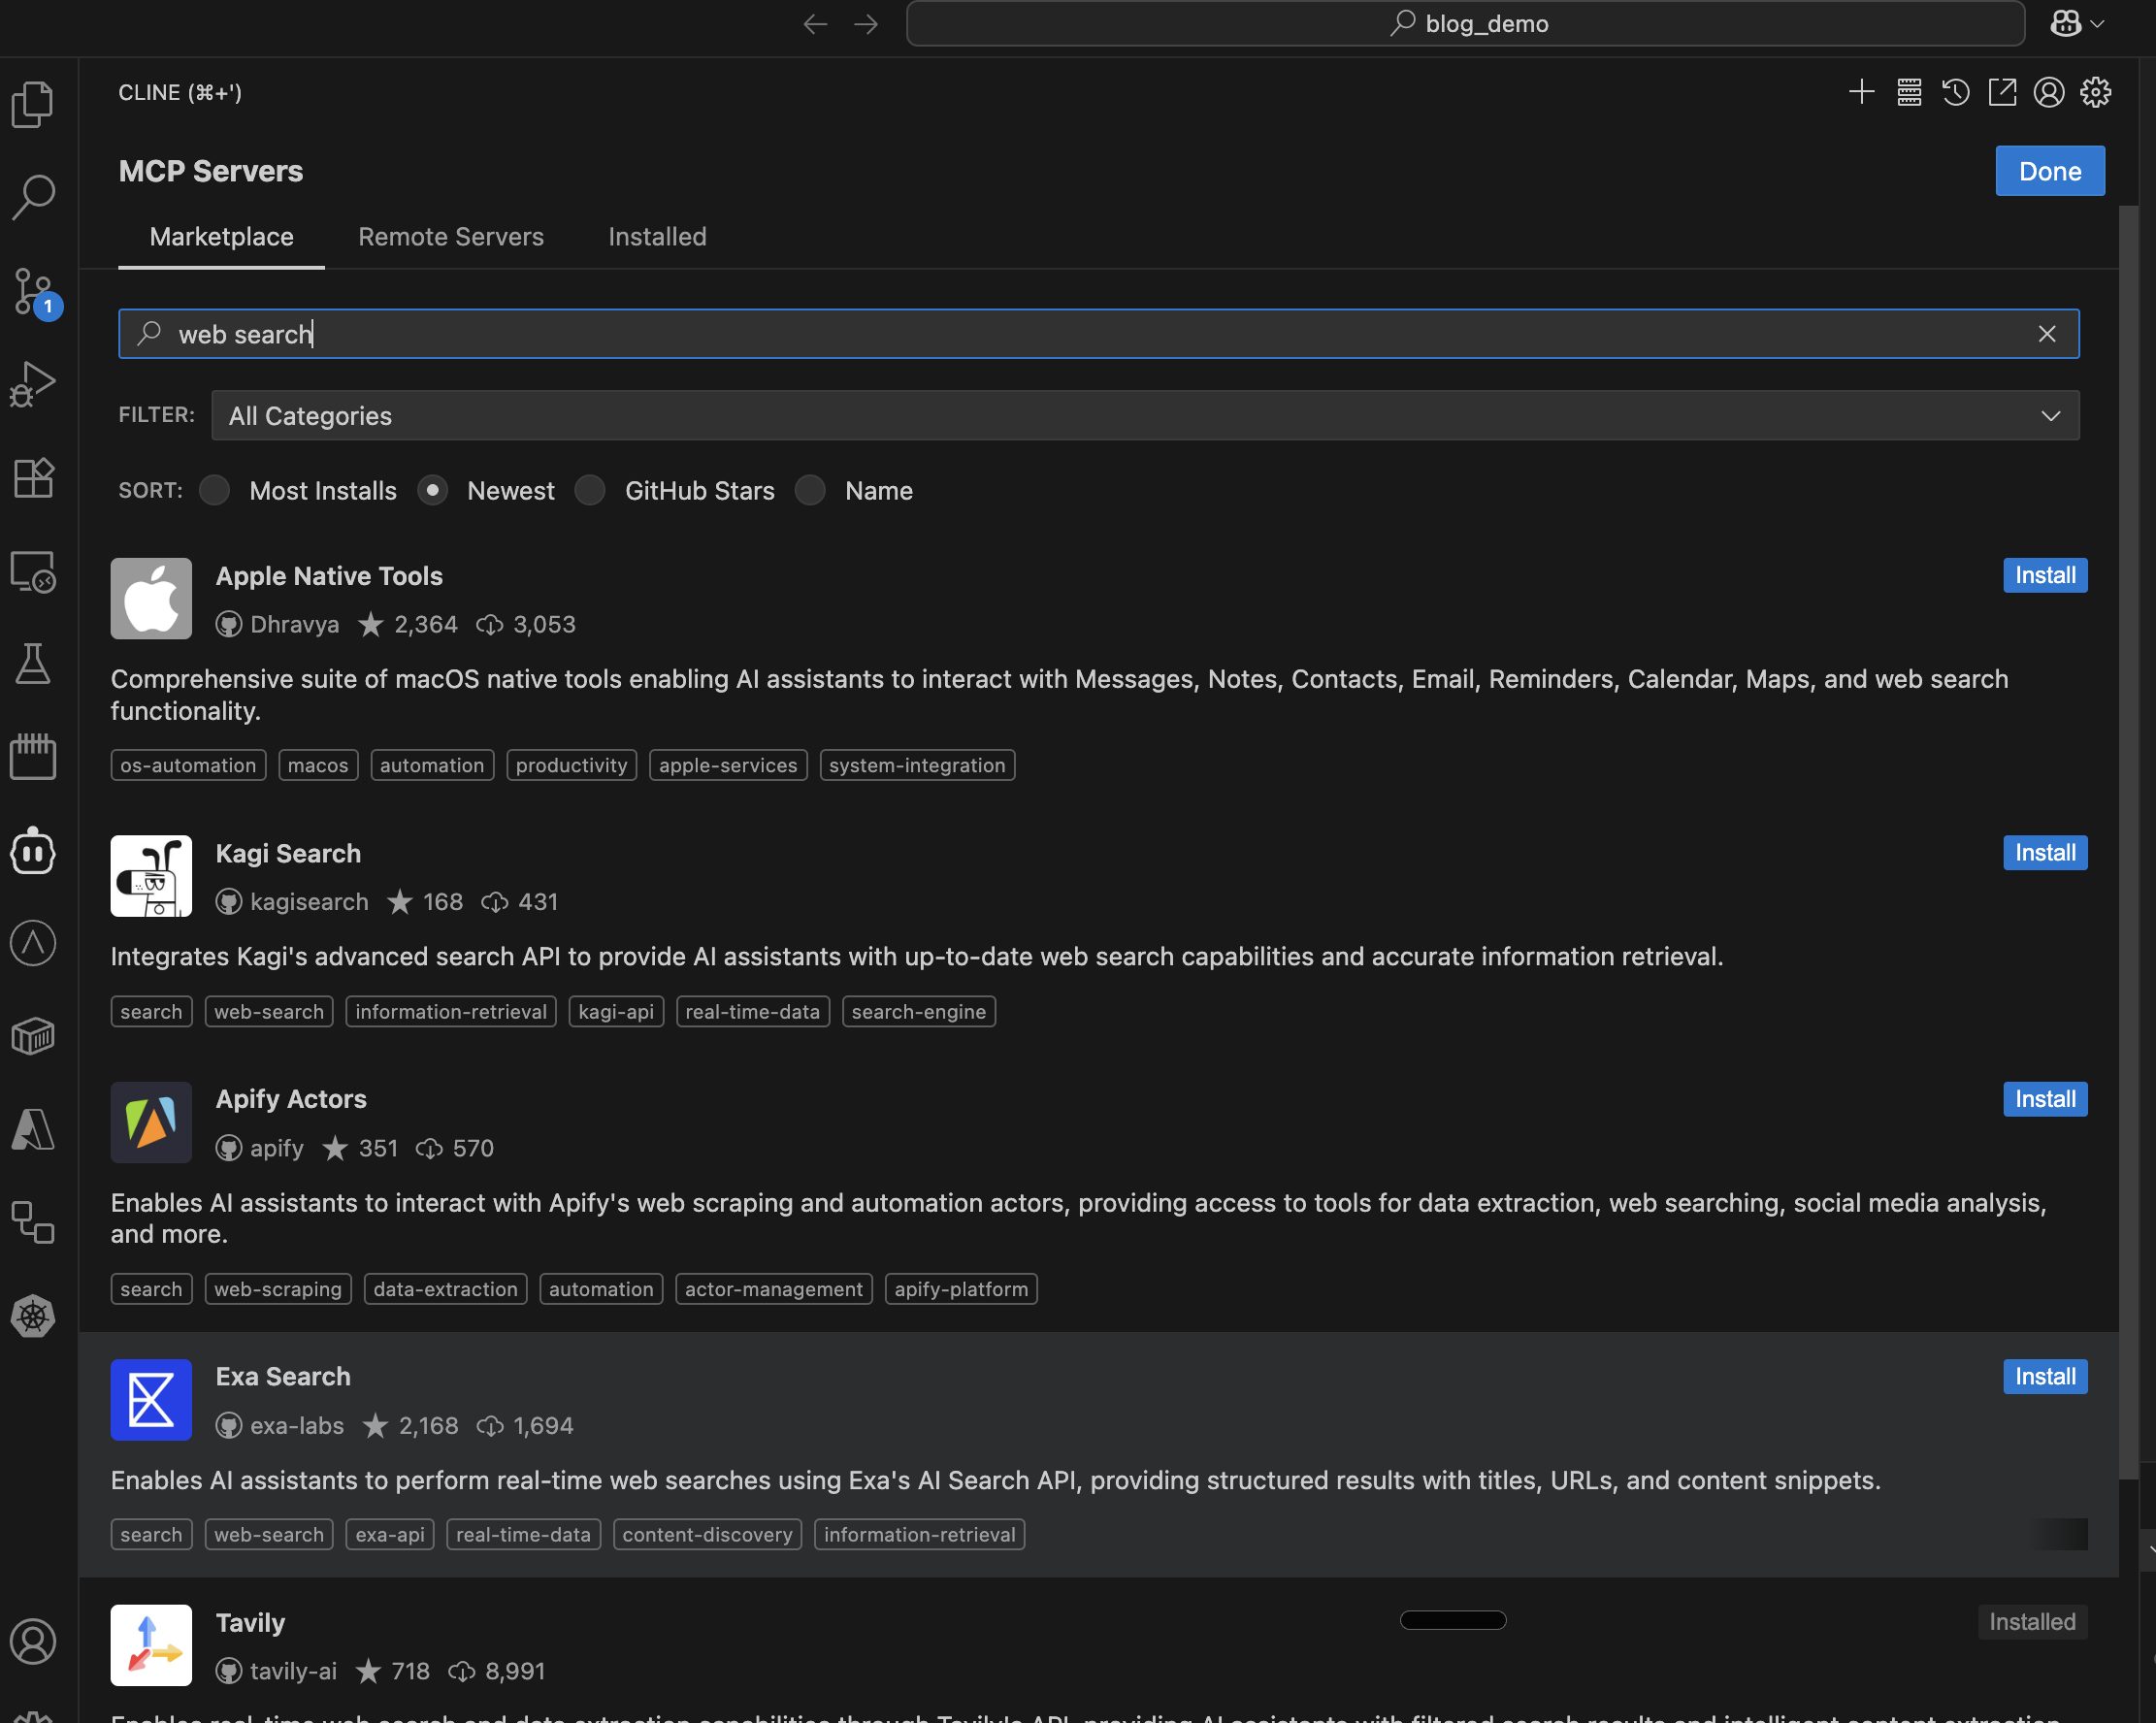Viewport: 2156px width, 1723px height.
Task: Install Apple Native Tools
Action: (x=2045, y=575)
